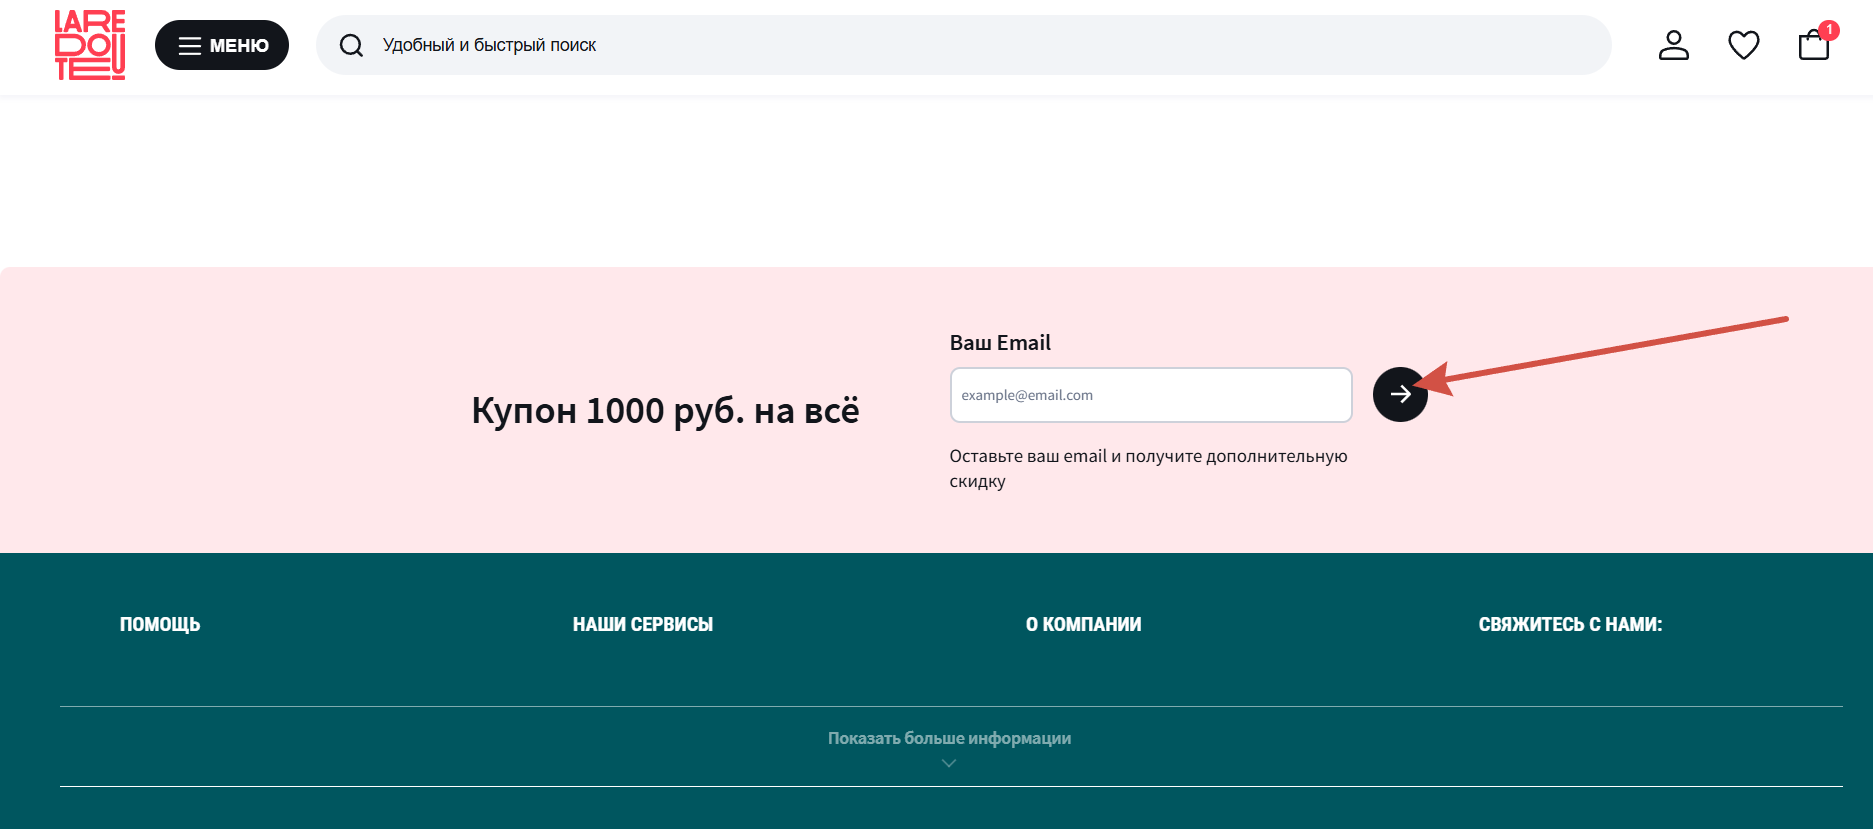
Task: Click the search magnifier icon
Action: [351, 45]
